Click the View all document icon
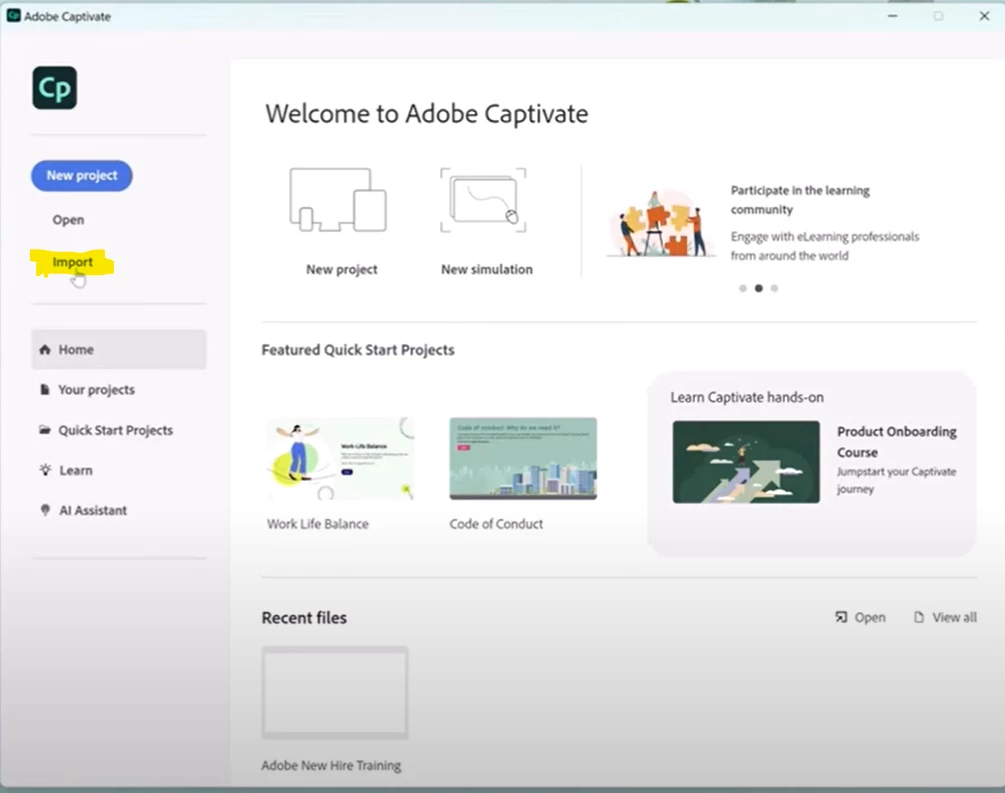Image resolution: width=1005 pixels, height=793 pixels. (918, 617)
